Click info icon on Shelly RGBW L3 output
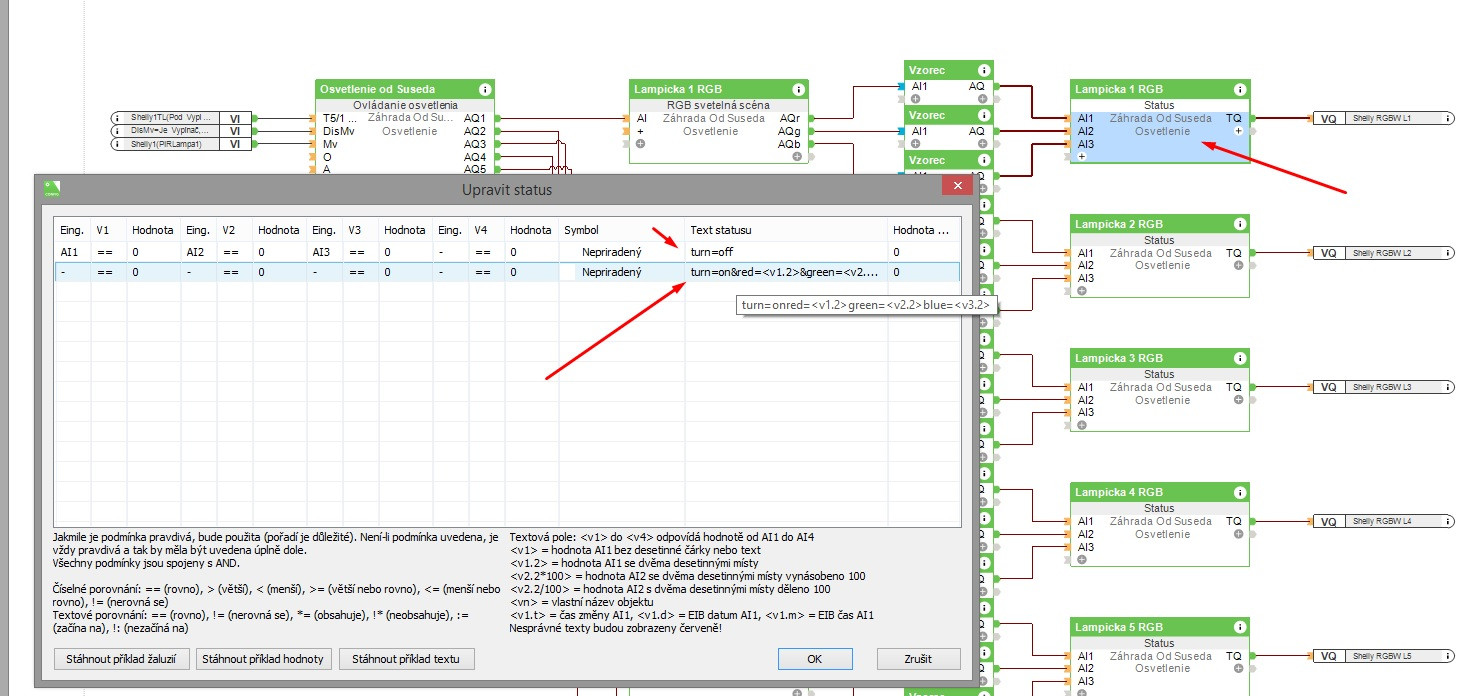The height and width of the screenshot is (696, 1461). [x=1449, y=387]
